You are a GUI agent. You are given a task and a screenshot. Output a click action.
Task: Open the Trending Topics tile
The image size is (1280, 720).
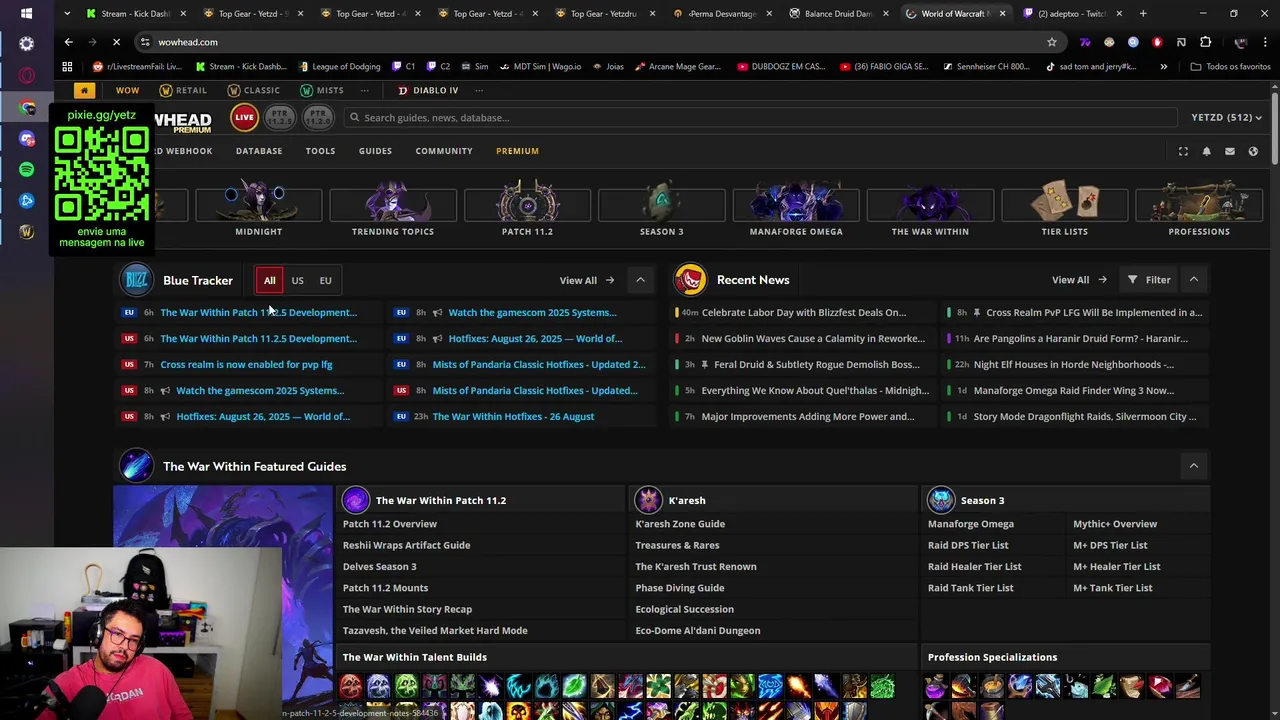point(393,209)
